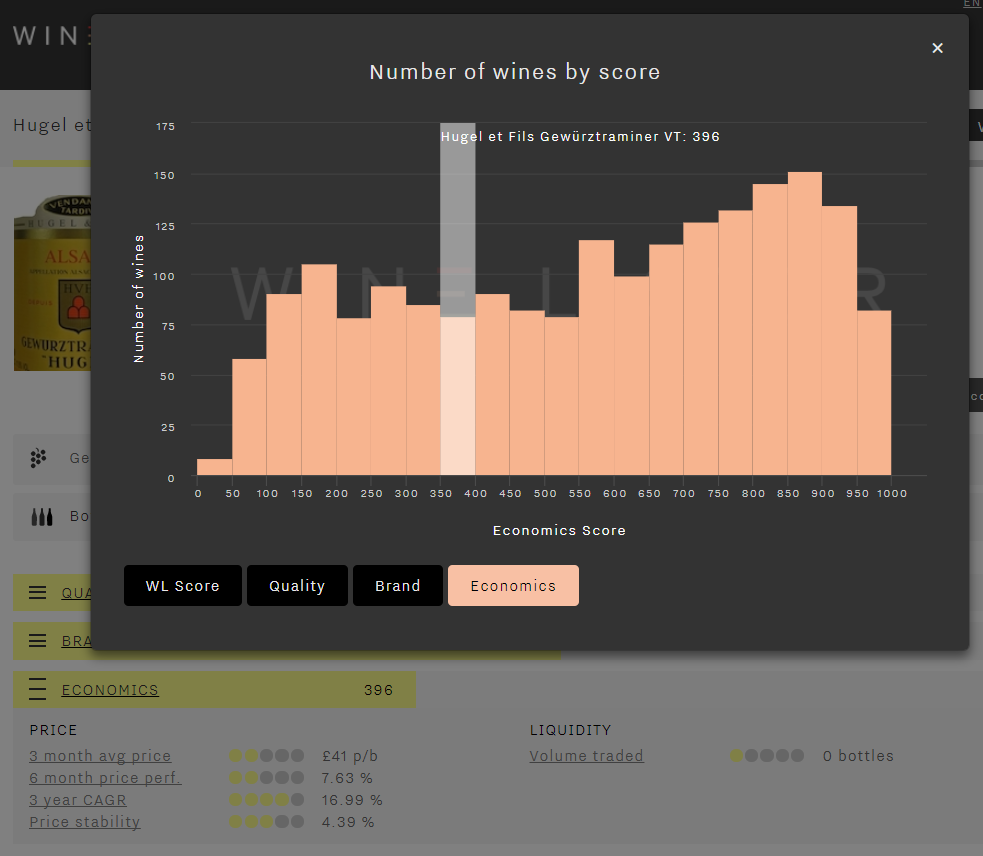Image resolution: width=983 pixels, height=856 pixels.
Task: Open the Price stability link
Action: pyautogui.click(x=85, y=822)
